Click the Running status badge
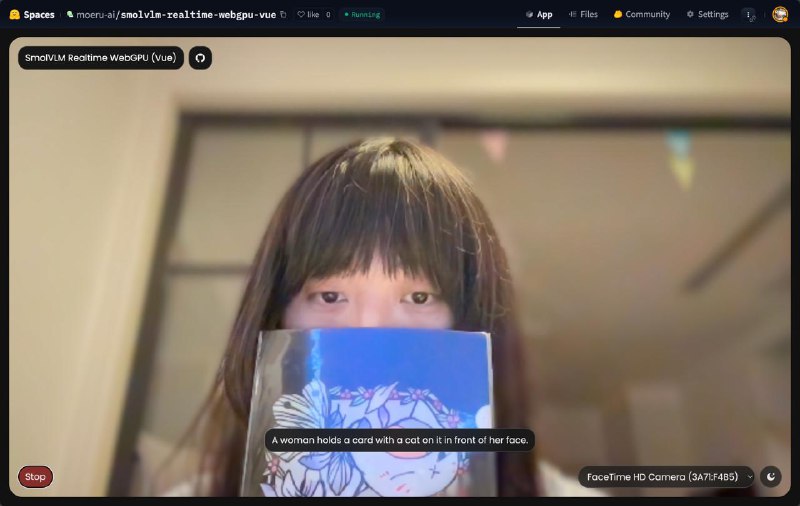800x506 pixels. 362,15
